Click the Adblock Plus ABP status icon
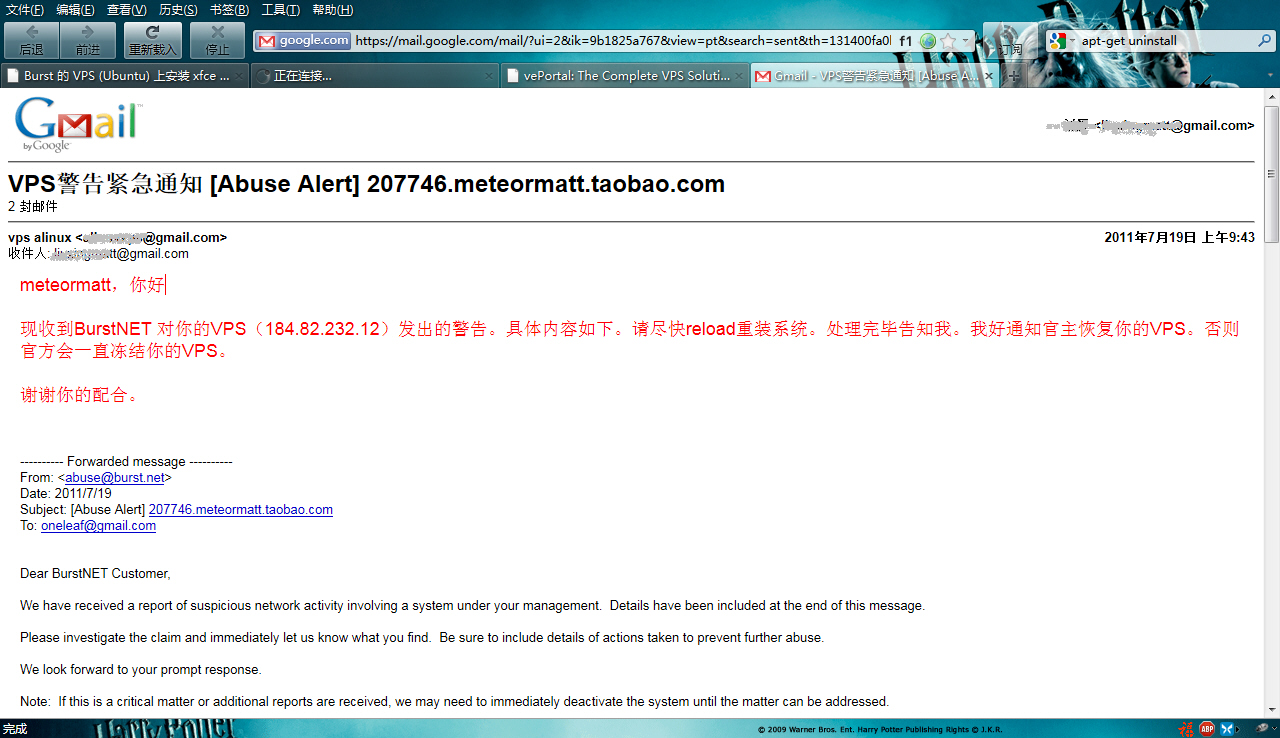Image resolution: width=1280 pixels, height=738 pixels. click(1207, 729)
